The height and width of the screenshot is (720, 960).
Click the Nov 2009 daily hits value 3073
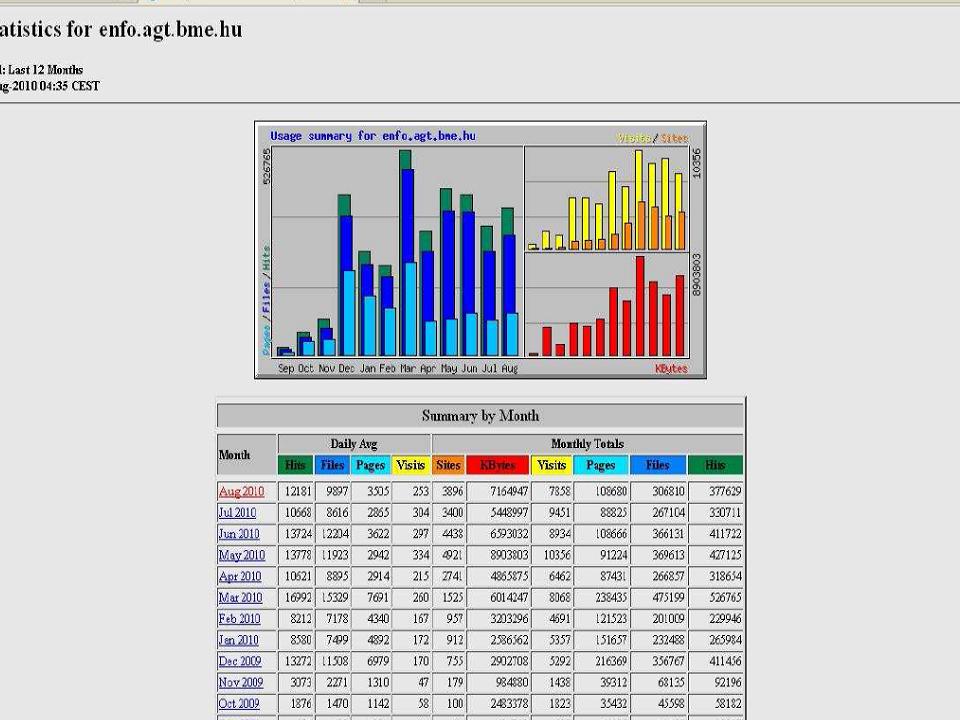(x=301, y=682)
